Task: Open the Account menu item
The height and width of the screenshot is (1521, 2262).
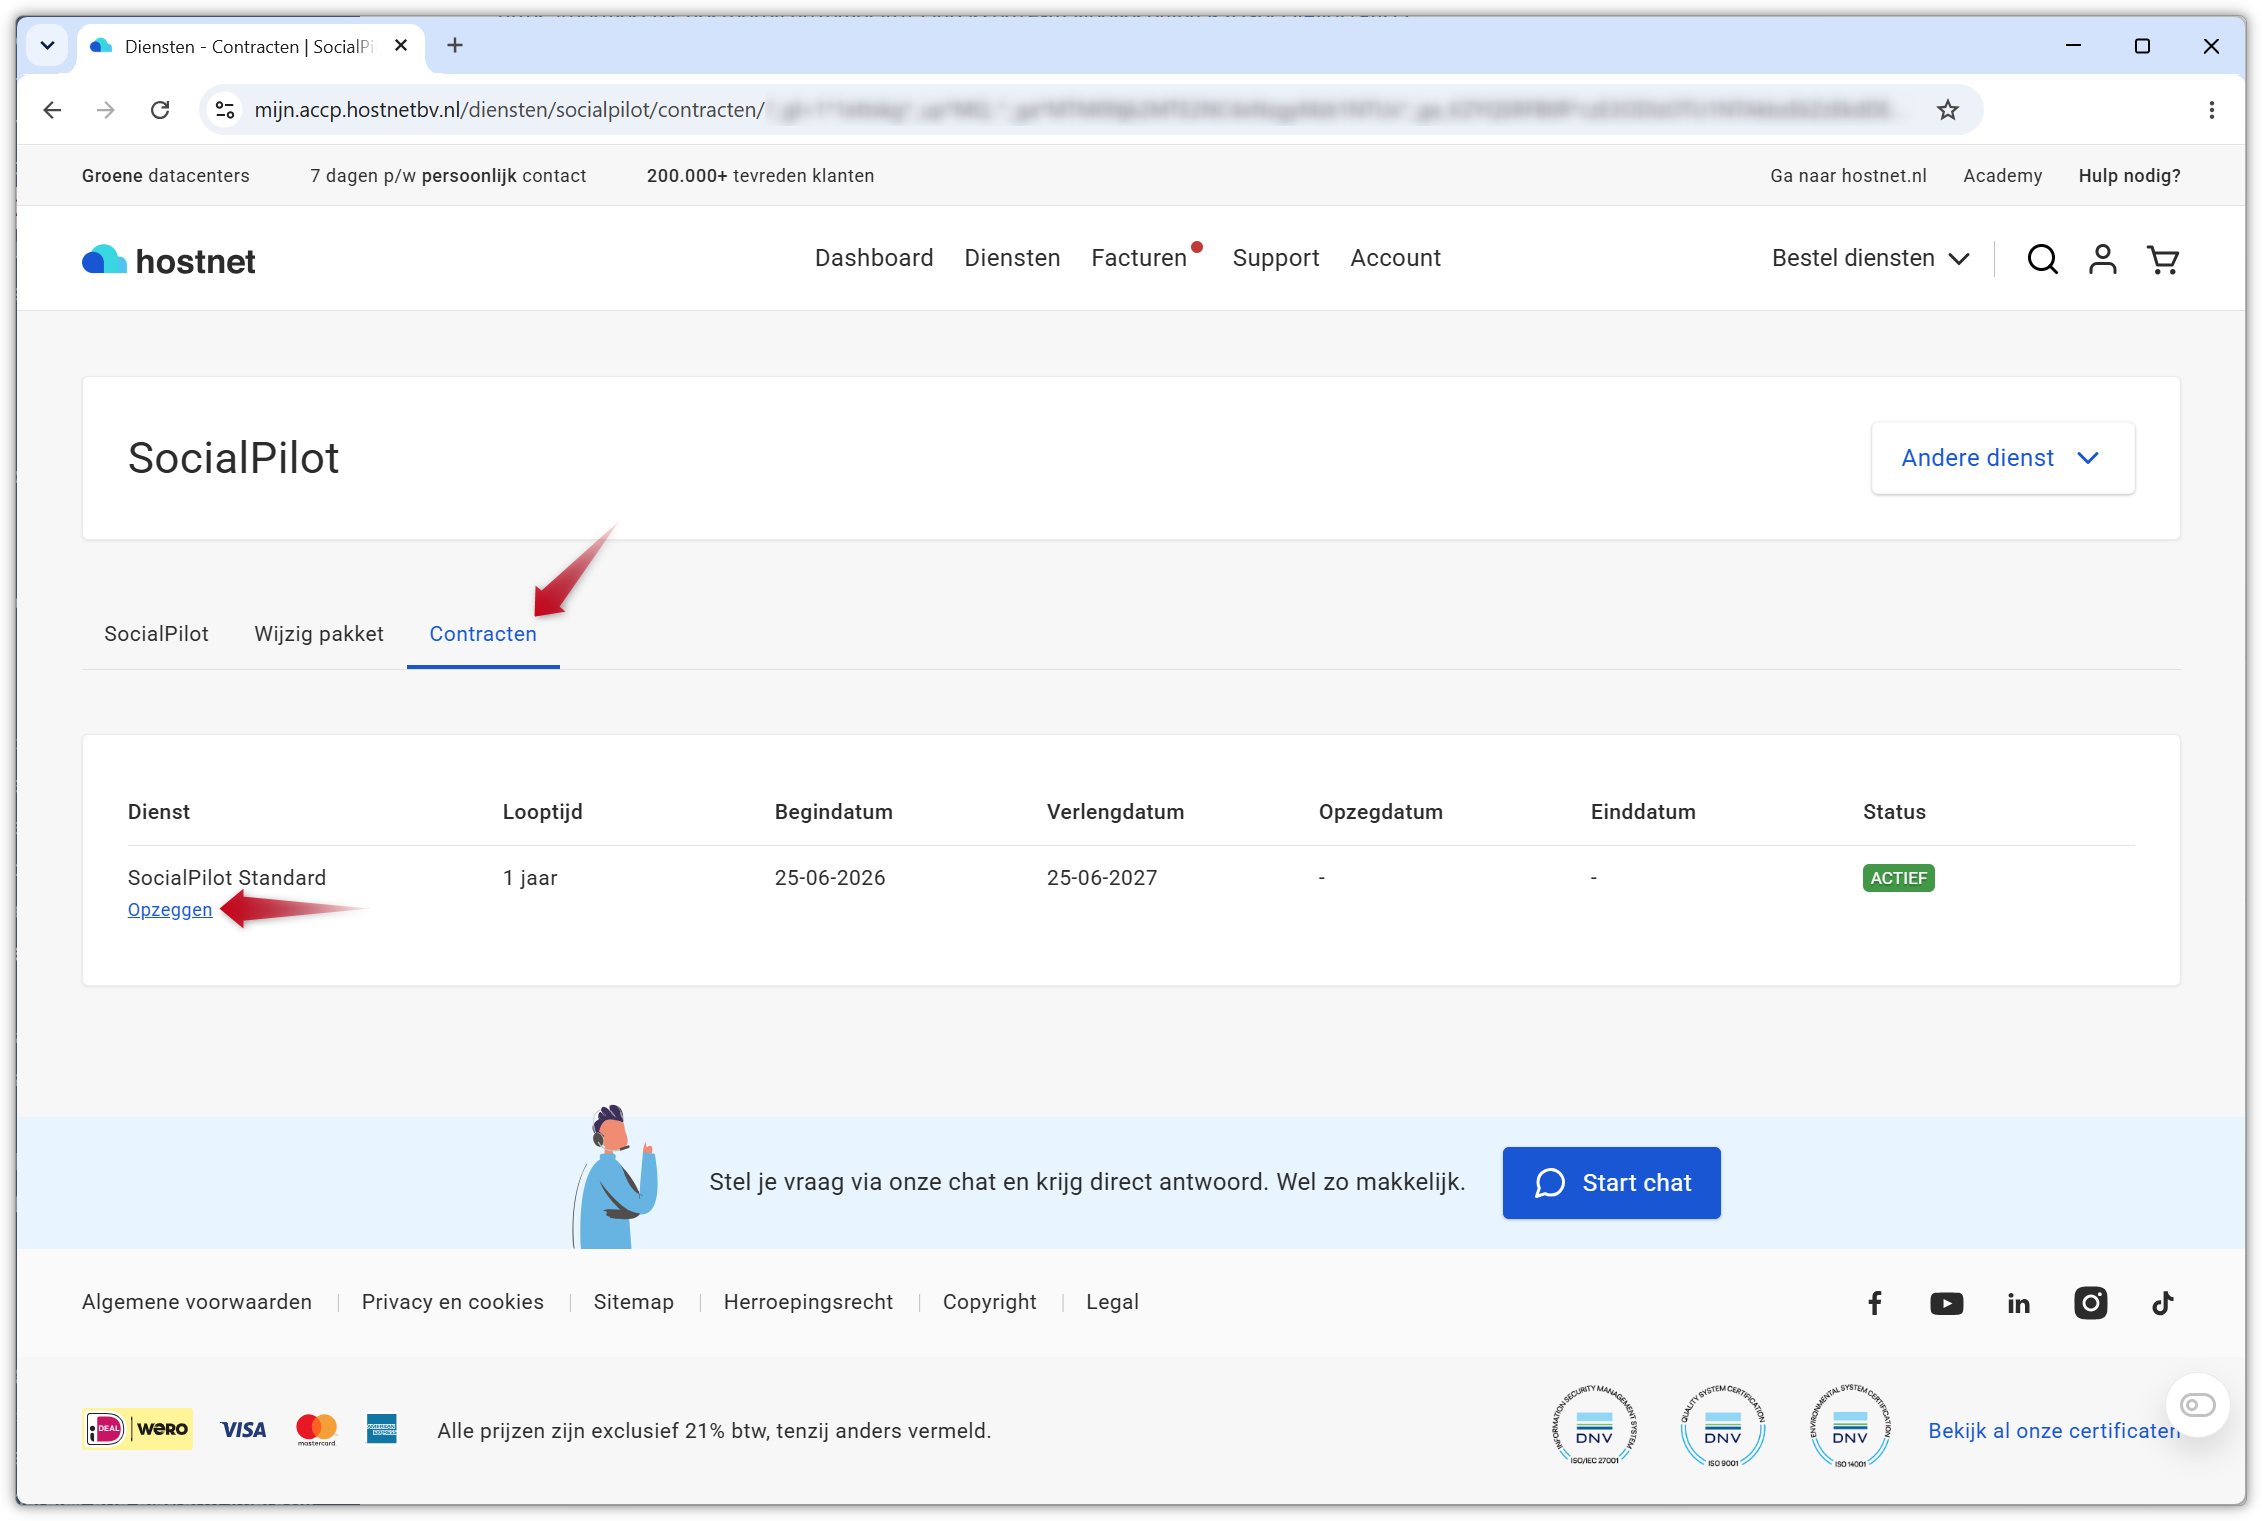Action: coord(1395,258)
